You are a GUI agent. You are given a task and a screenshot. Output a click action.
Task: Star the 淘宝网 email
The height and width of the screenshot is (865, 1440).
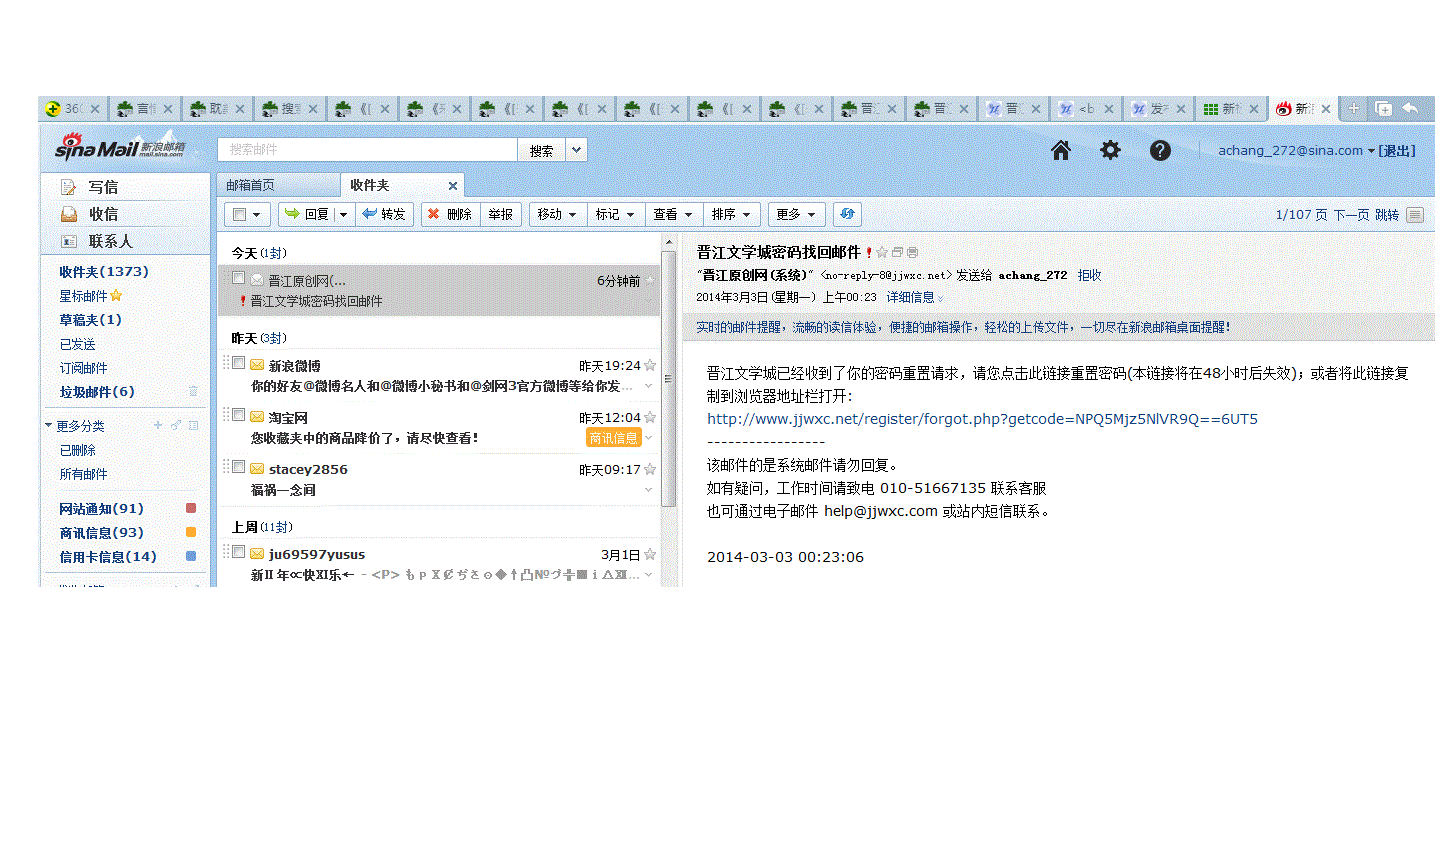(650, 417)
